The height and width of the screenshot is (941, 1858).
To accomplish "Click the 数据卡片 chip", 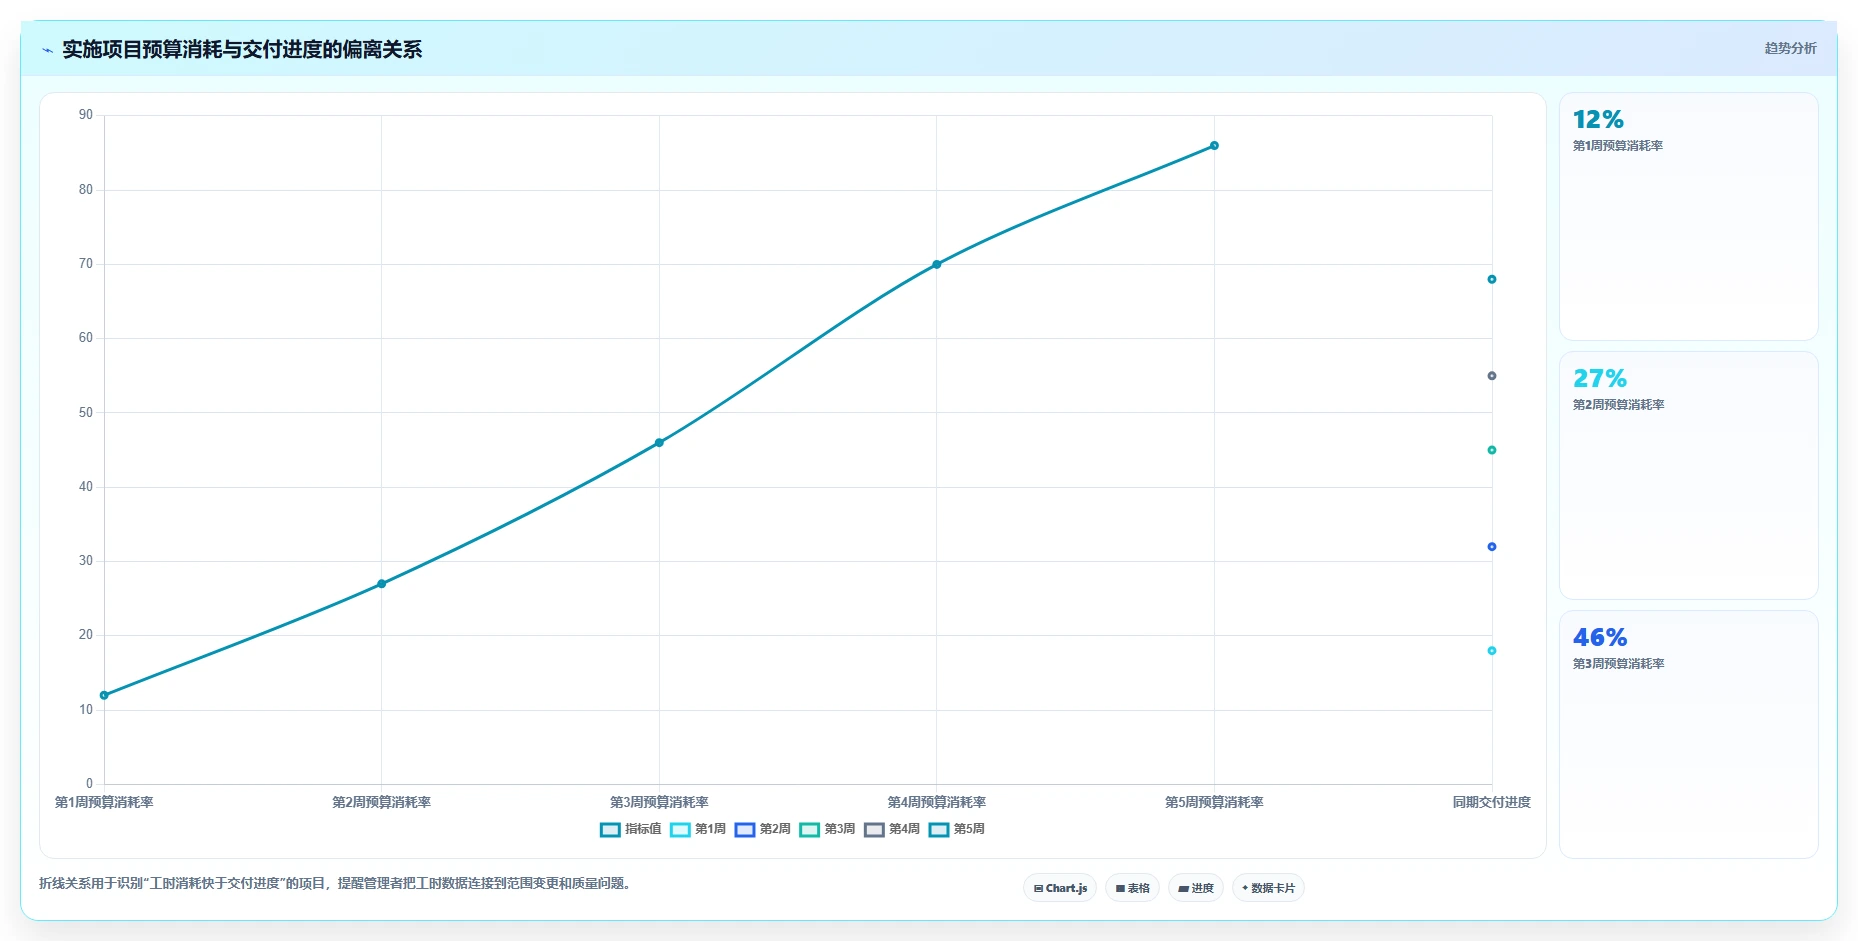I will [1268, 888].
